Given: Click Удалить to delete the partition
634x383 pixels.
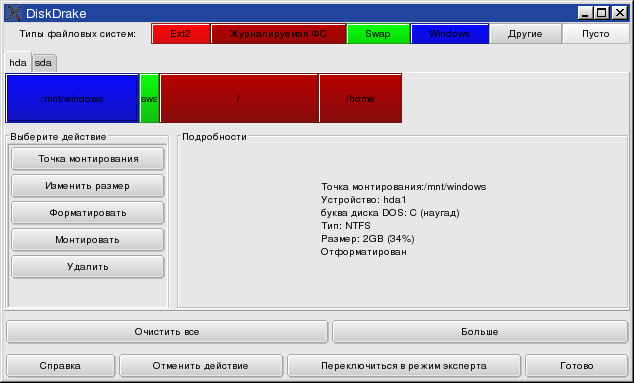Looking at the screenshot, I should (88, 267).
